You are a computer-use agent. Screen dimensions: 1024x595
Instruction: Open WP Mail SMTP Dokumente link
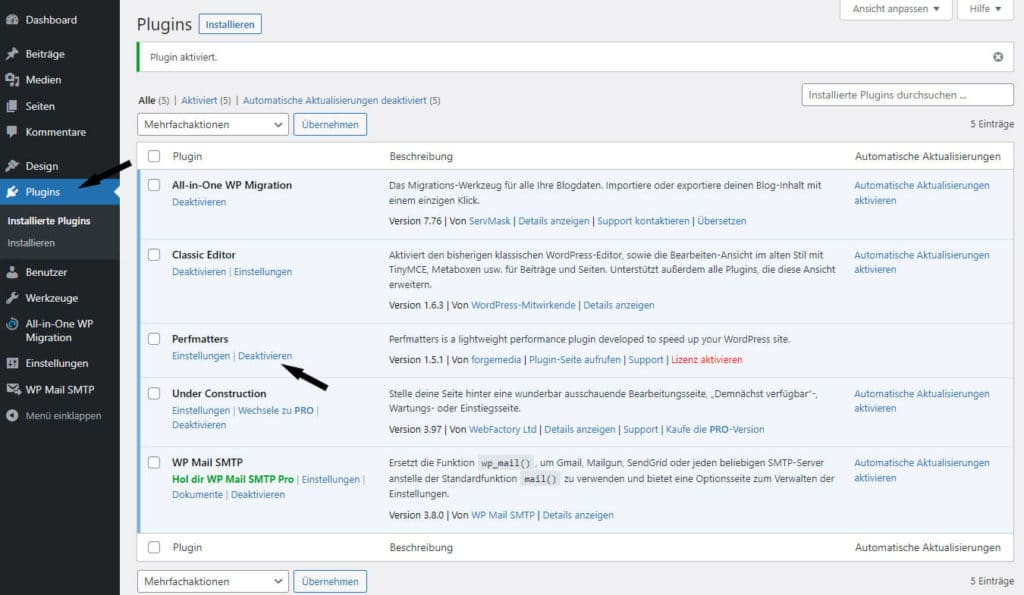click(197, 494)
